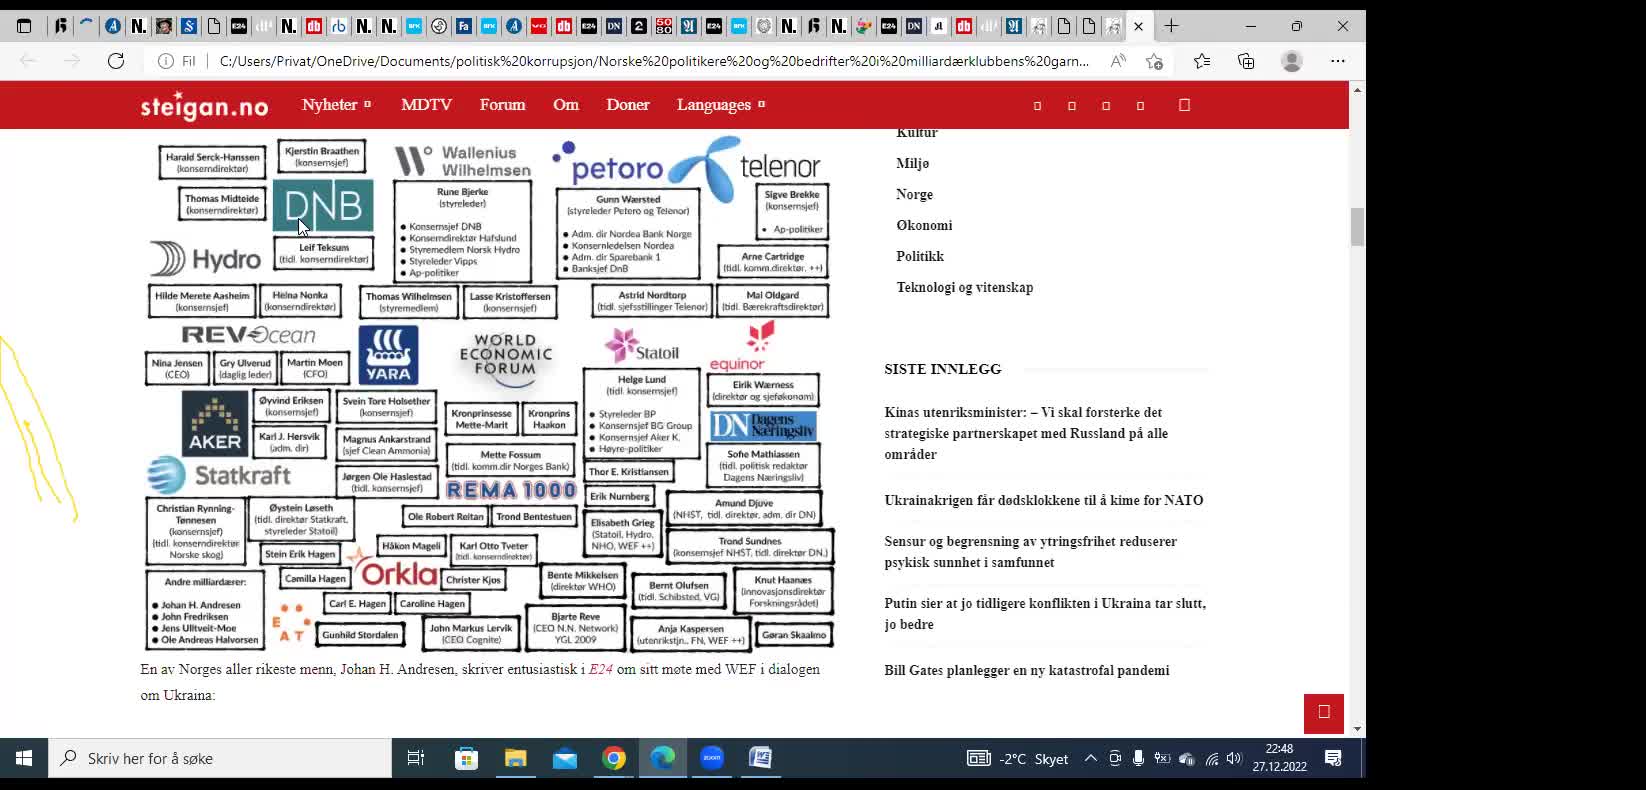Open the site information 'Fil' icon

(x=177, y=61)
